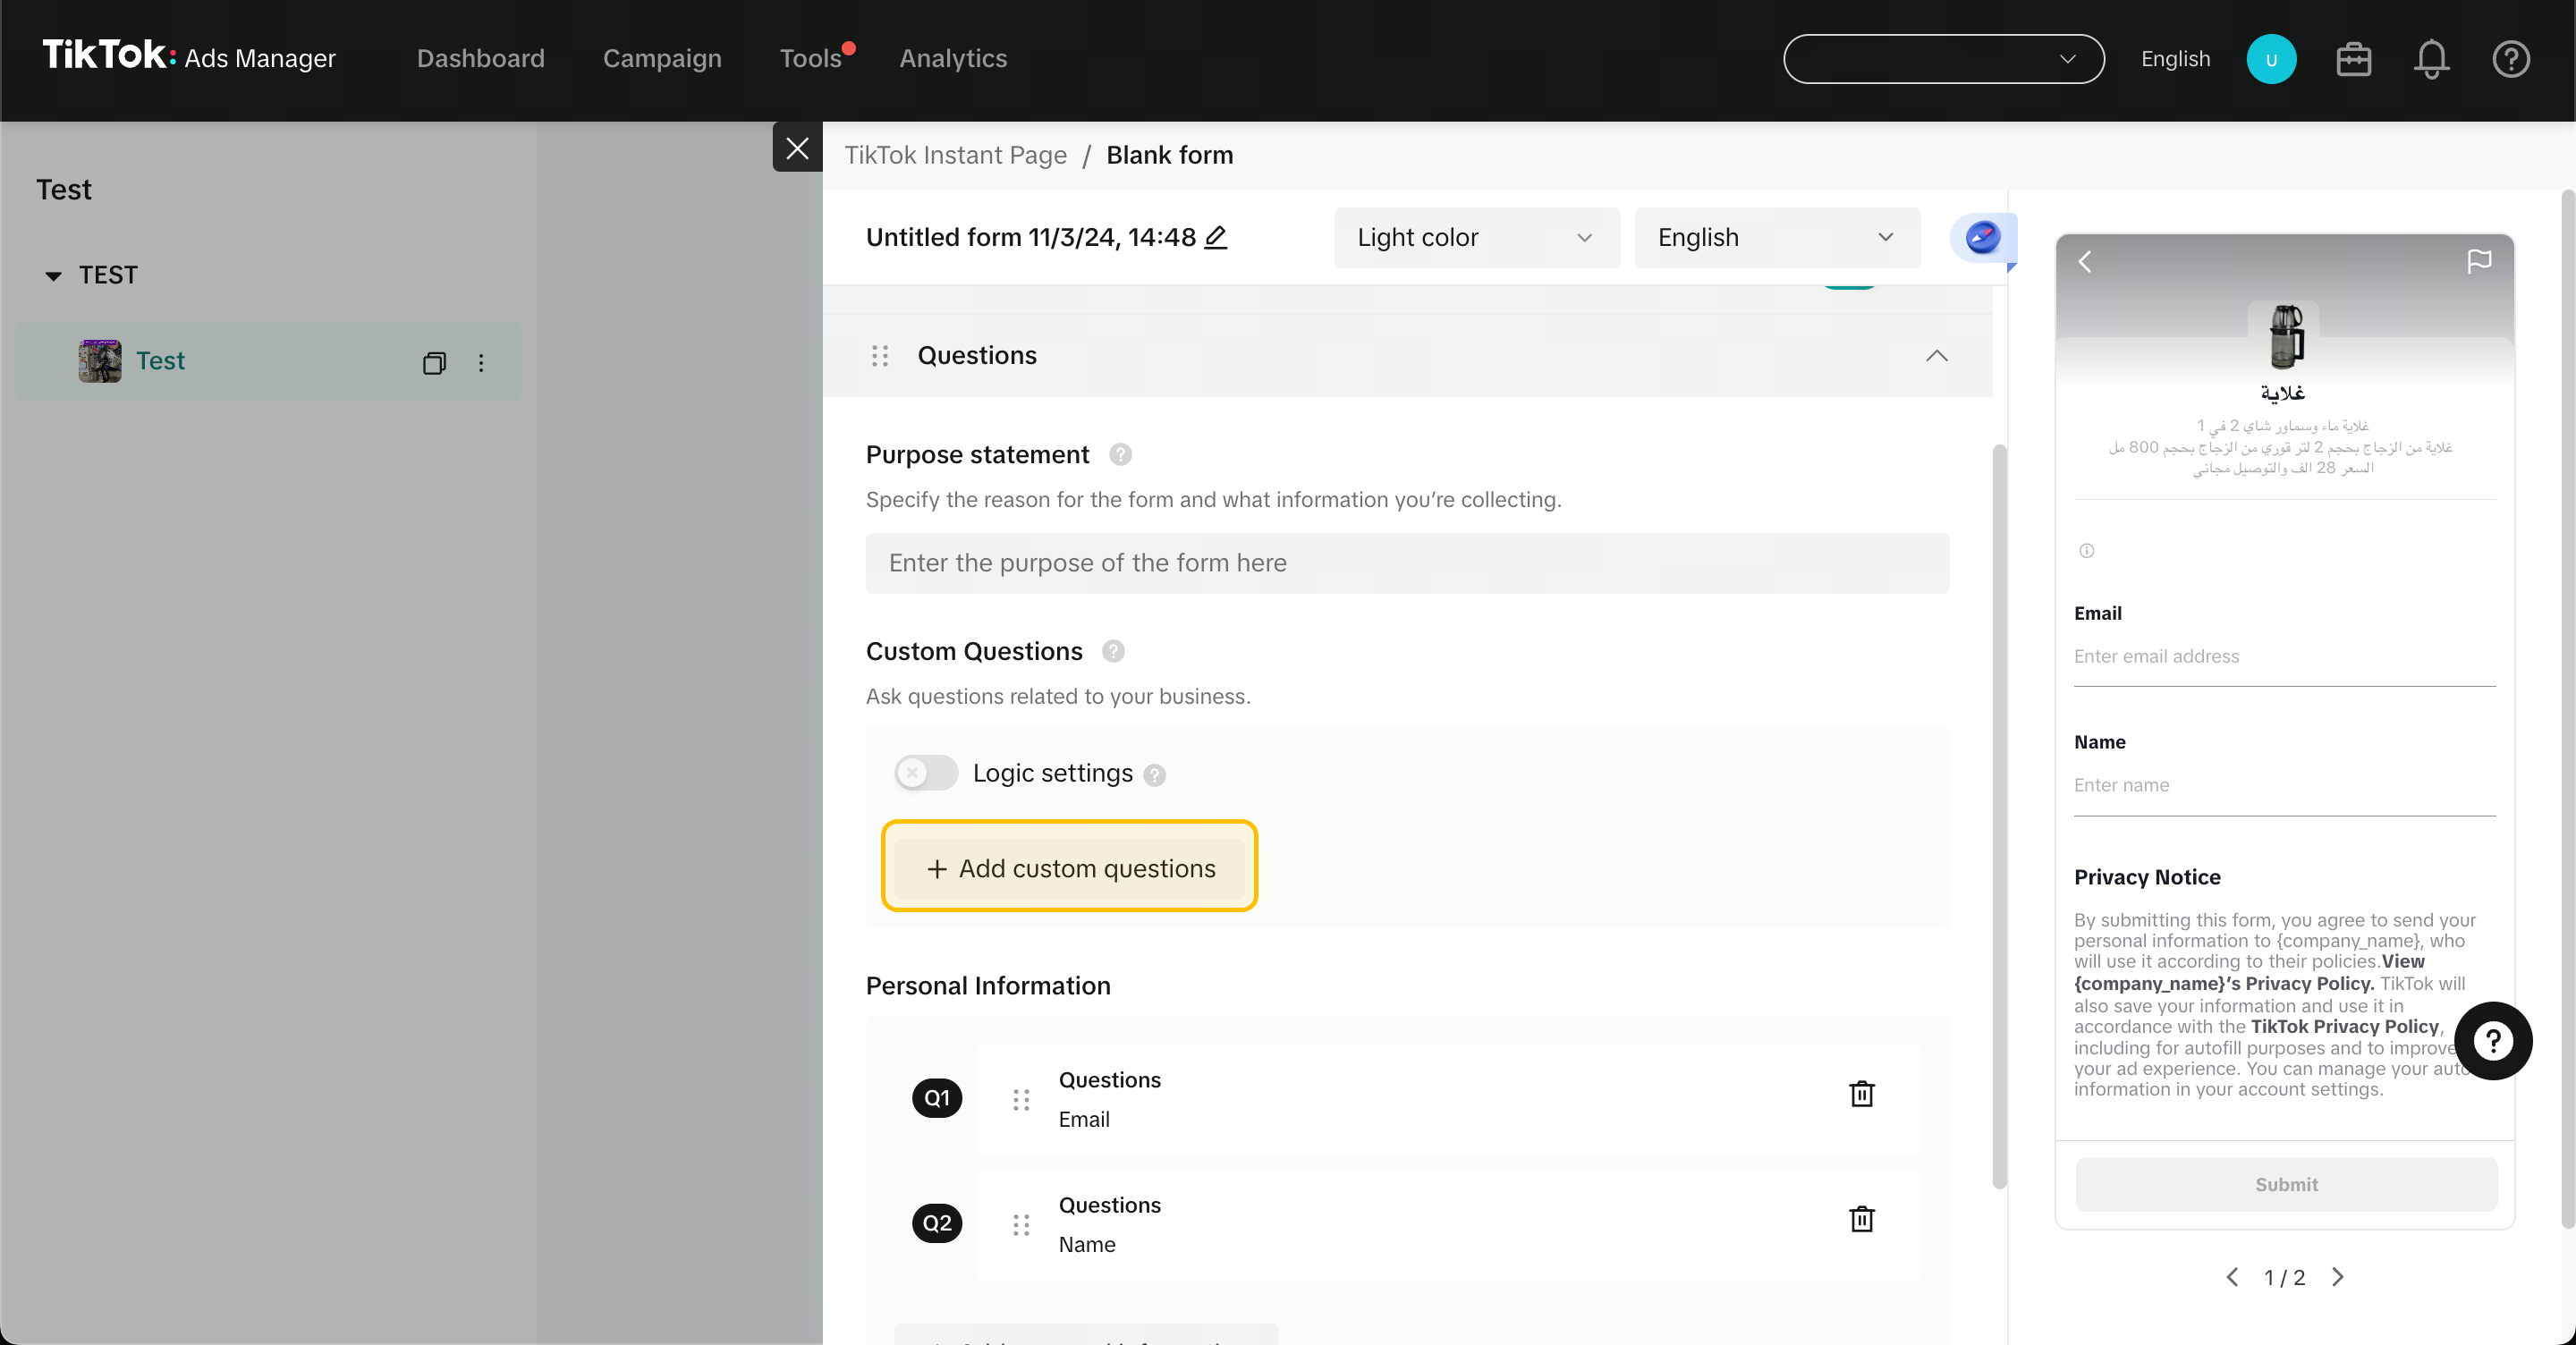
Task: Click the Purpose statement help icon
Action: click(x=1120, y=455)
